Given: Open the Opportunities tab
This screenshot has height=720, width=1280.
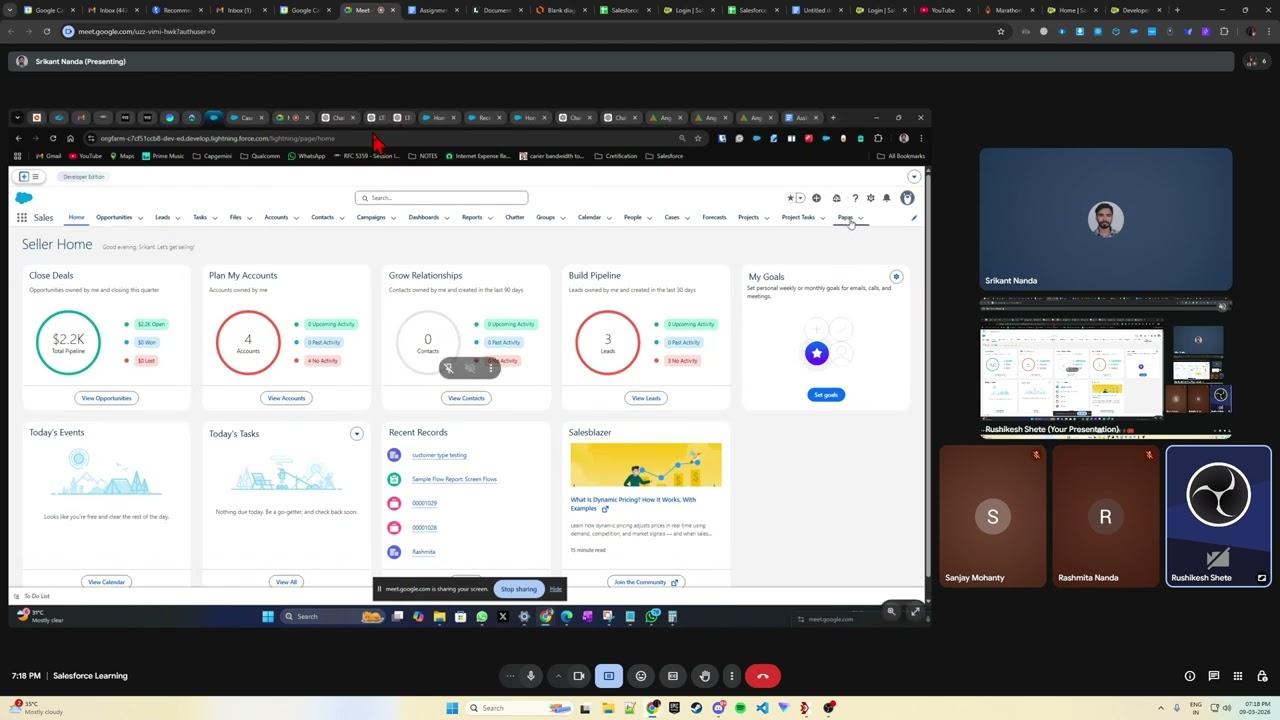Looking at the screenshot, I should click(114, 217).
